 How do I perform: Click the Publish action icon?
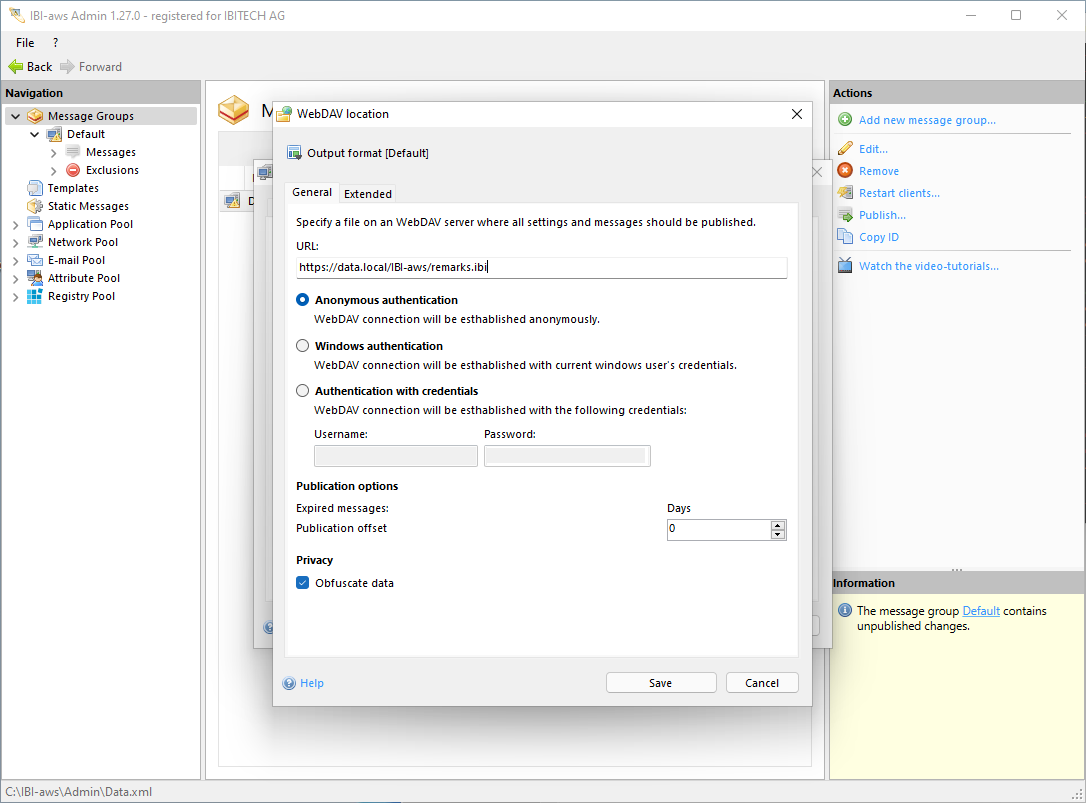point(845,215)
